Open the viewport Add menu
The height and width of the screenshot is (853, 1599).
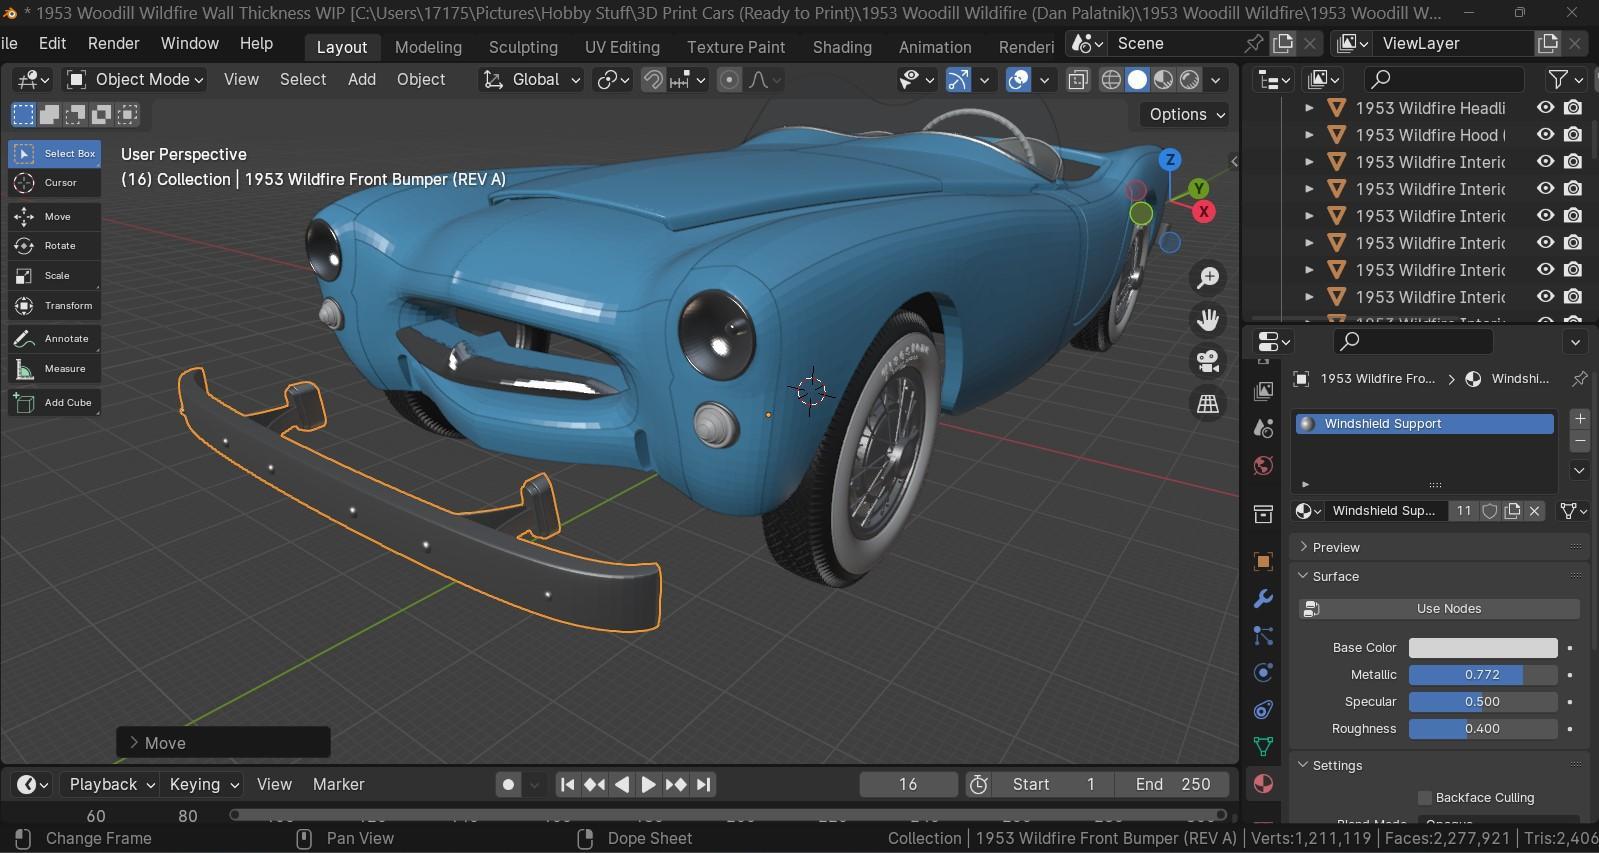coord(362,80)
